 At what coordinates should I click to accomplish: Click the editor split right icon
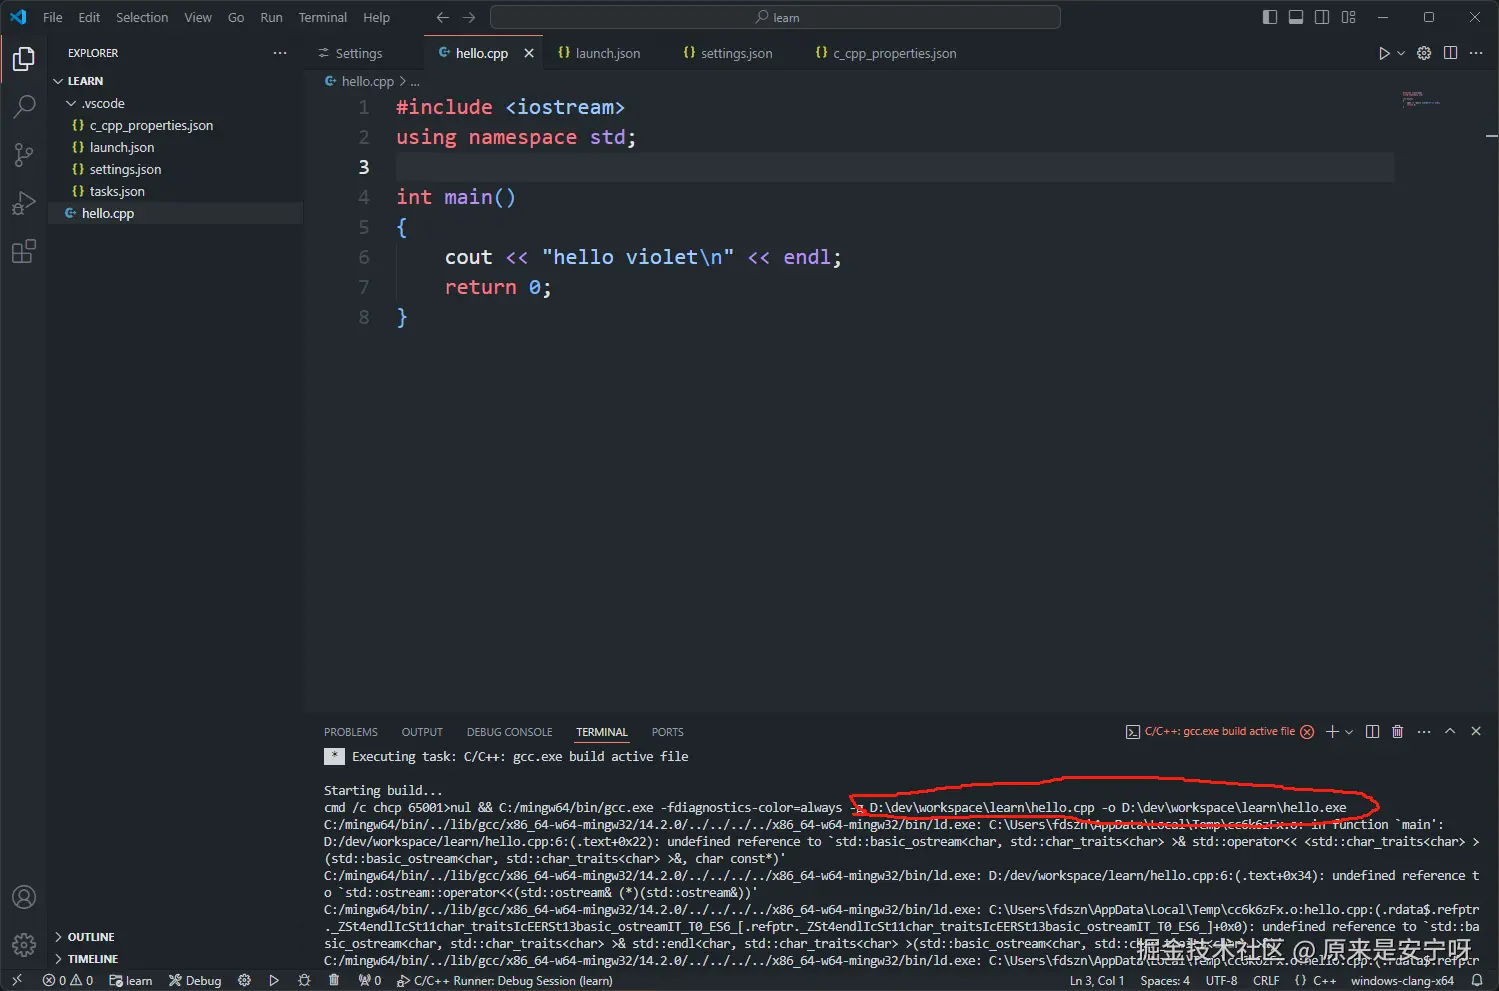pyautogui.click(x=1450, y=53)
